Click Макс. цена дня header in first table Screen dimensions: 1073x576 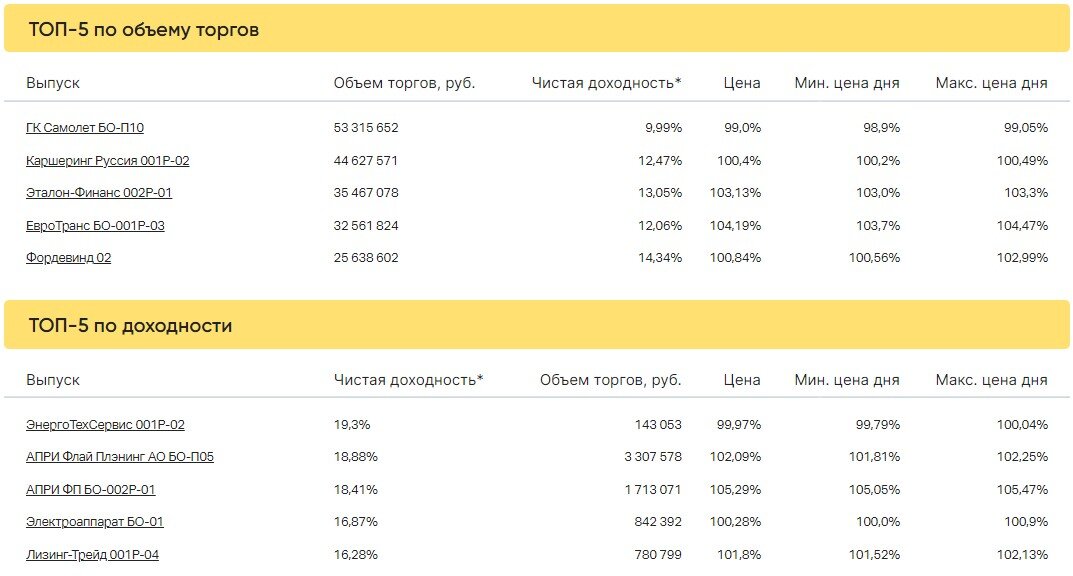coord(991,83)
